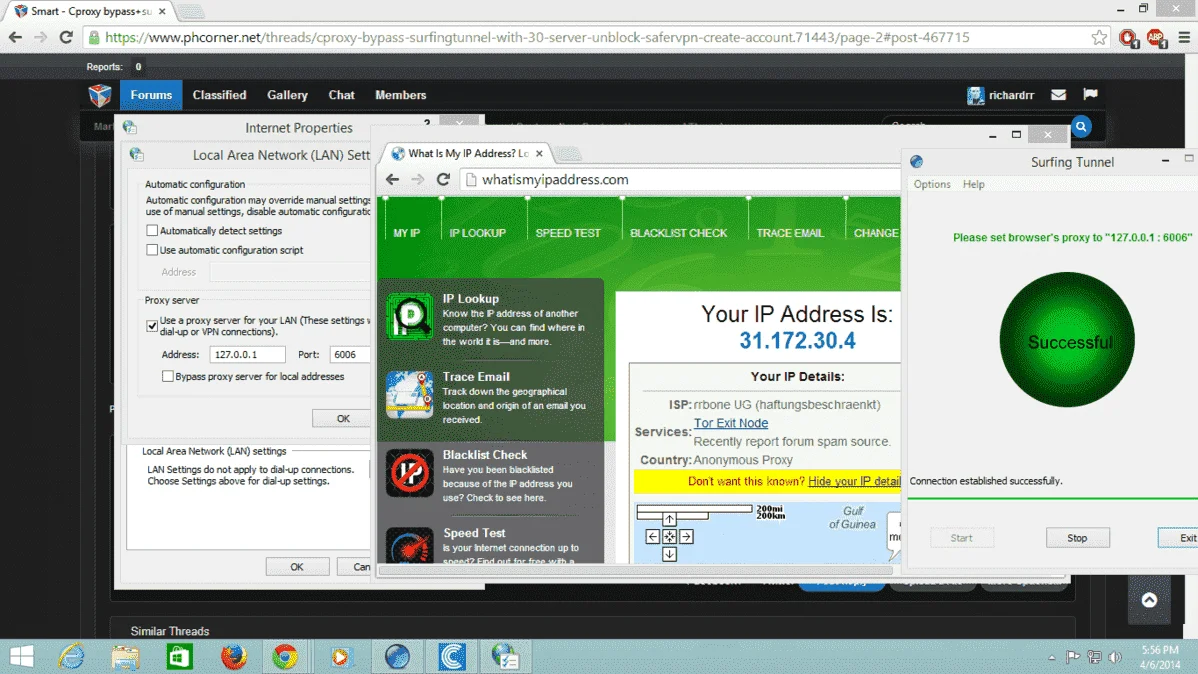Click the phcorner site logo
This screenshot has width=1198, height=674.
point(99,96)
